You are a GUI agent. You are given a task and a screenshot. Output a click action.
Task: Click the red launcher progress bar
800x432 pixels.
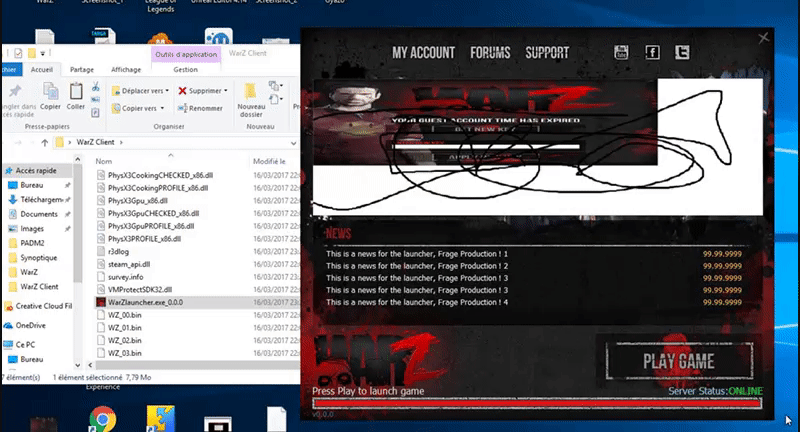(x=537, y=403)
